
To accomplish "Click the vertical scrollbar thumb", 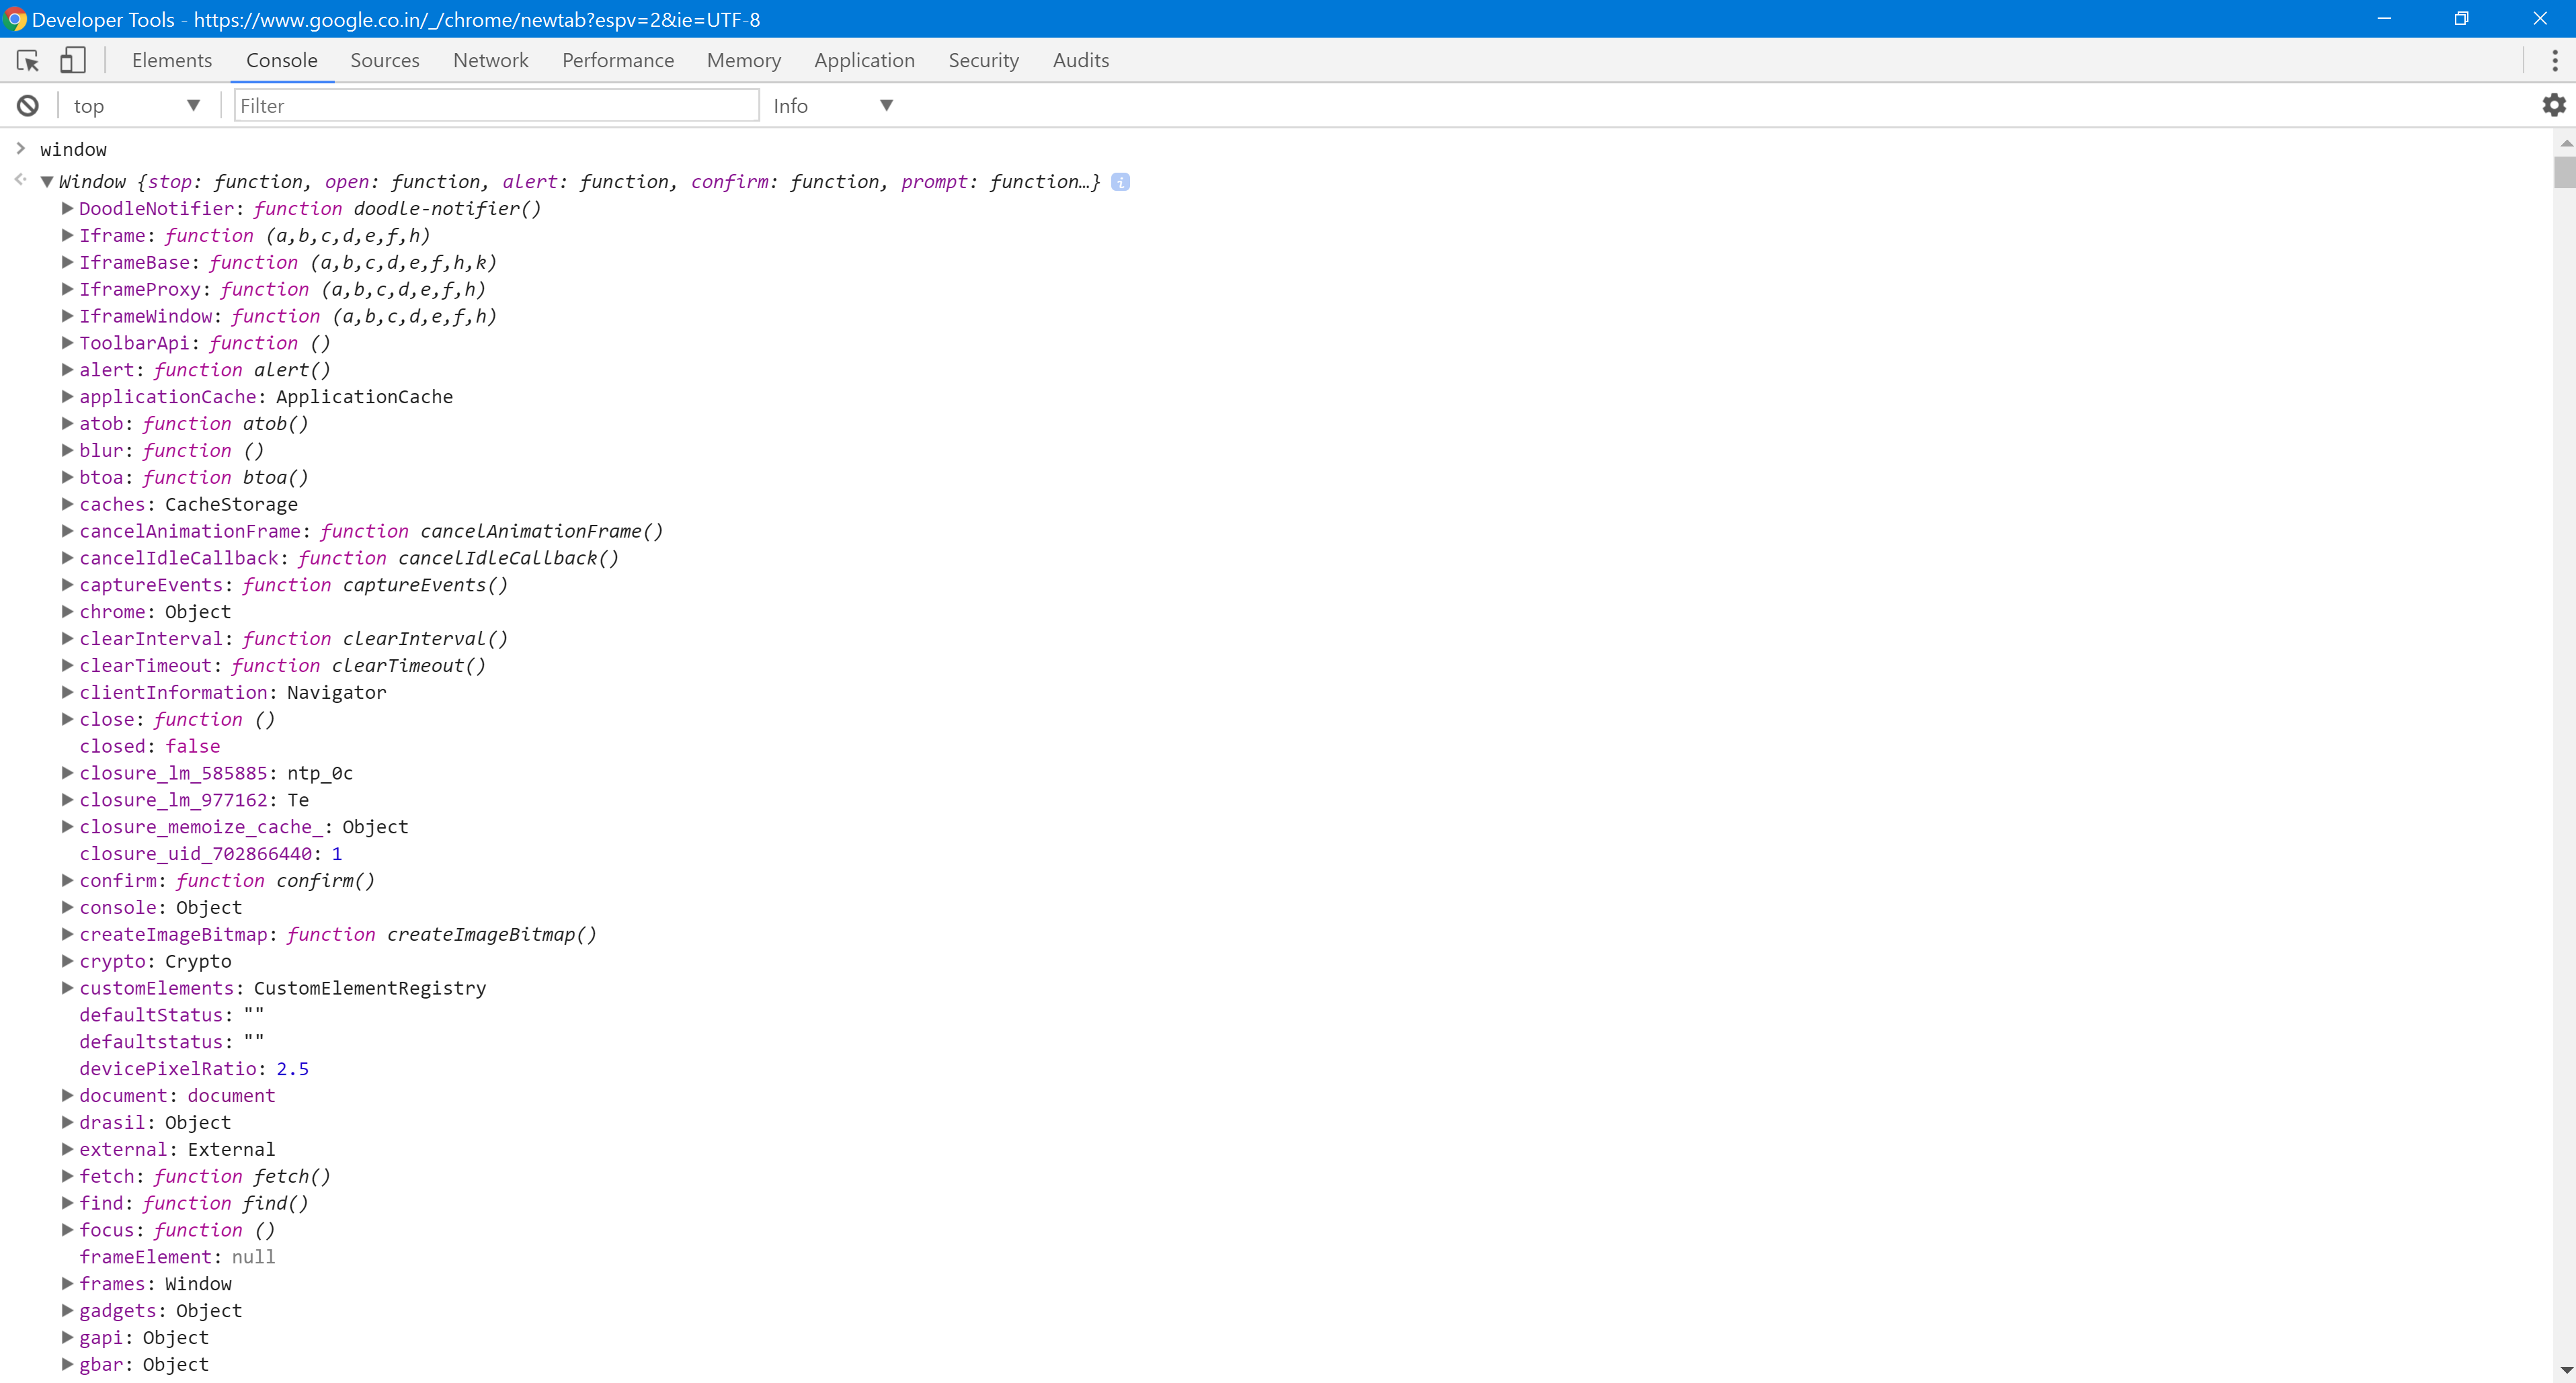I will [2565, 172].
